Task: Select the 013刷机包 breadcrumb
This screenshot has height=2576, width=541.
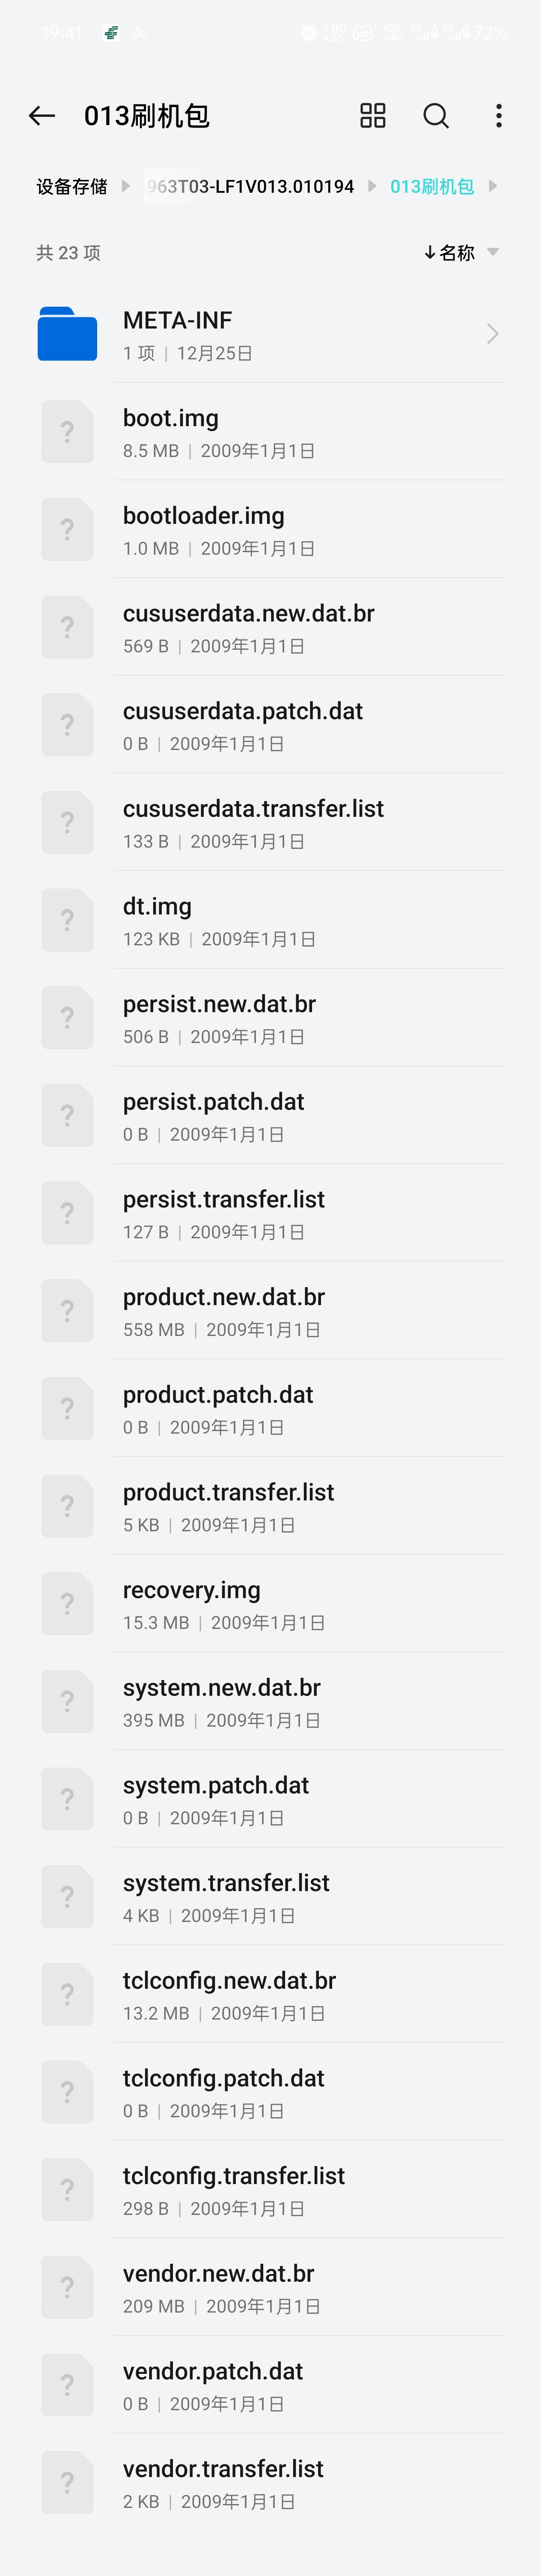Action: (432, 187)
